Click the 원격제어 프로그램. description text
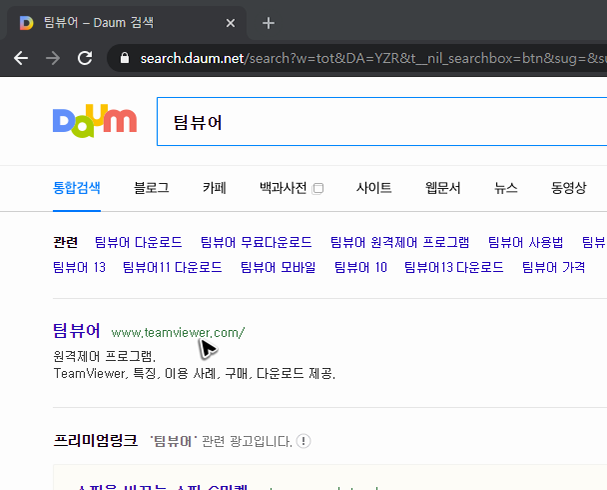The height and width of the screenshot is (490, 607). tap(105, 356)
